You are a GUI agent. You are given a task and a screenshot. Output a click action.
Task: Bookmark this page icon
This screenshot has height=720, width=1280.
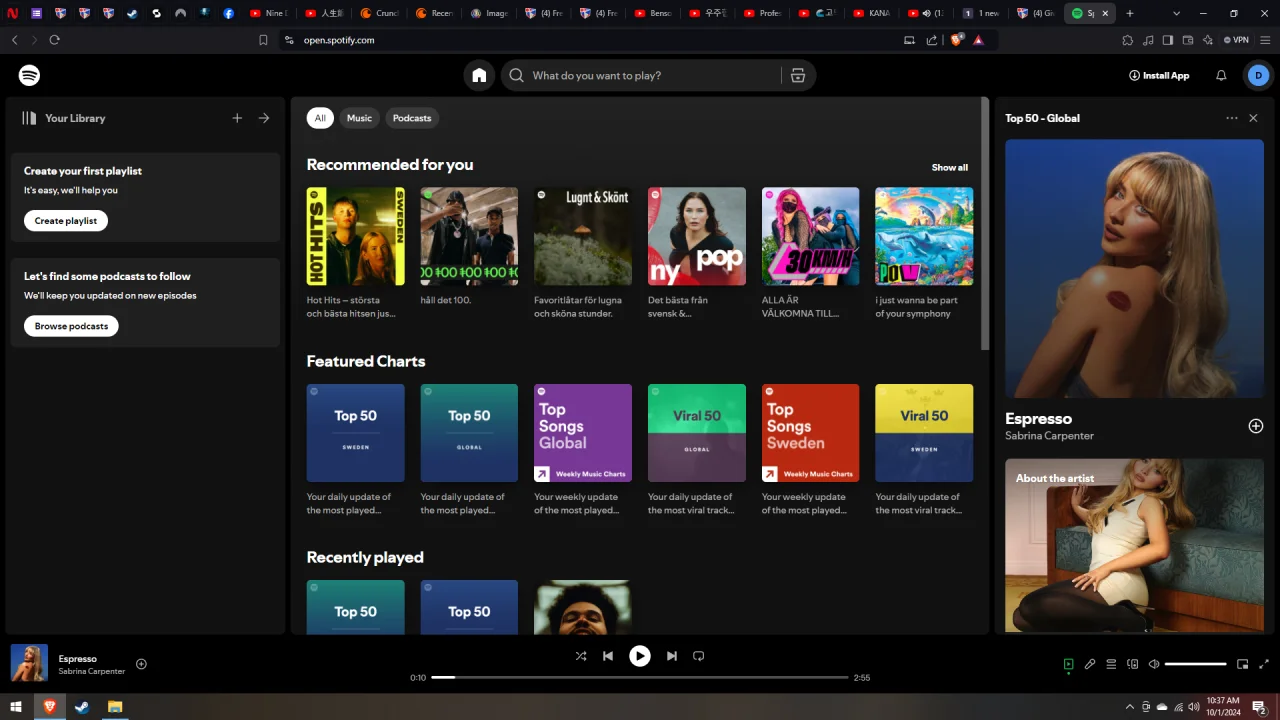[263, 40]
